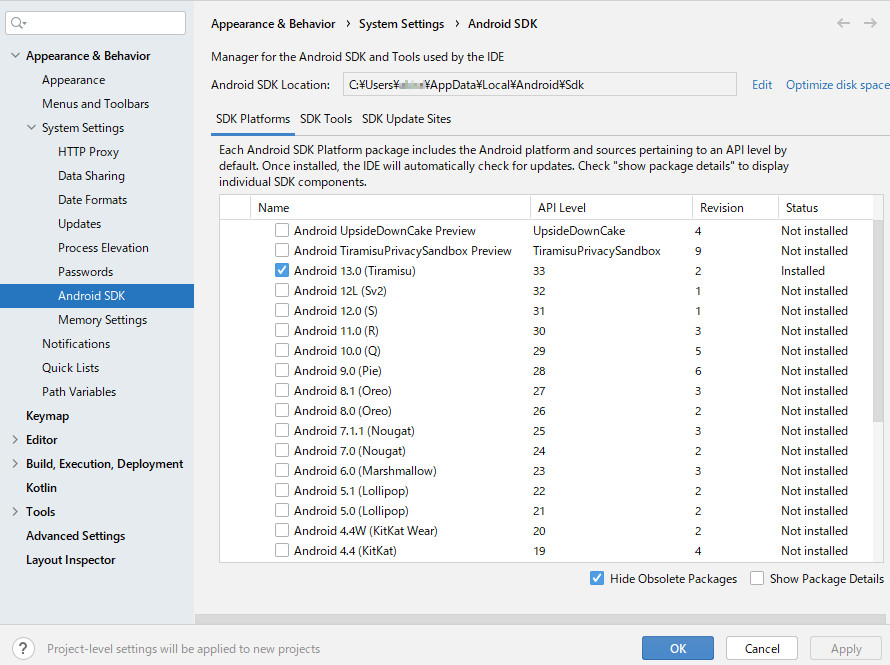Check Android 5.1 (Lollipop) checkbox
890x665 pixels.
282,490
